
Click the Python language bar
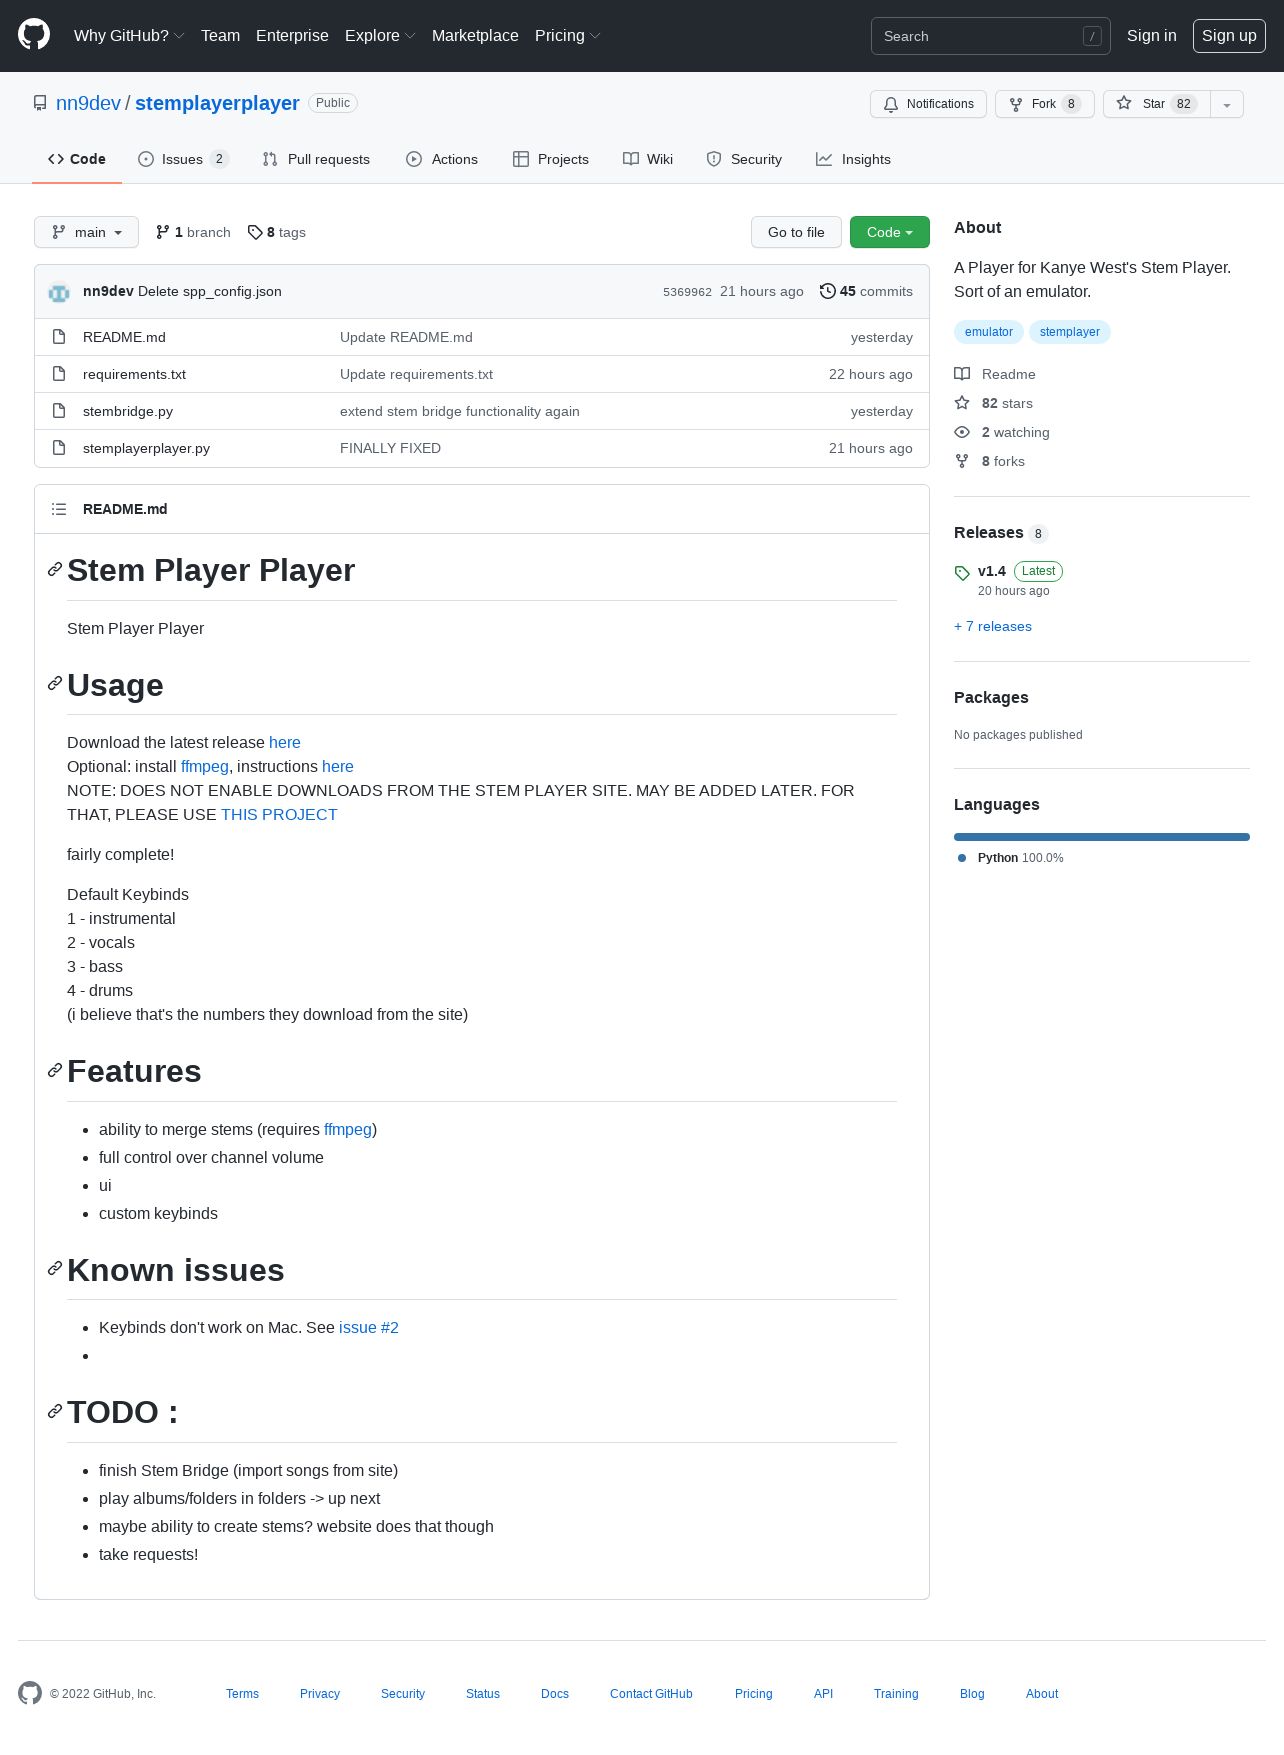(x=1102, y=837)
